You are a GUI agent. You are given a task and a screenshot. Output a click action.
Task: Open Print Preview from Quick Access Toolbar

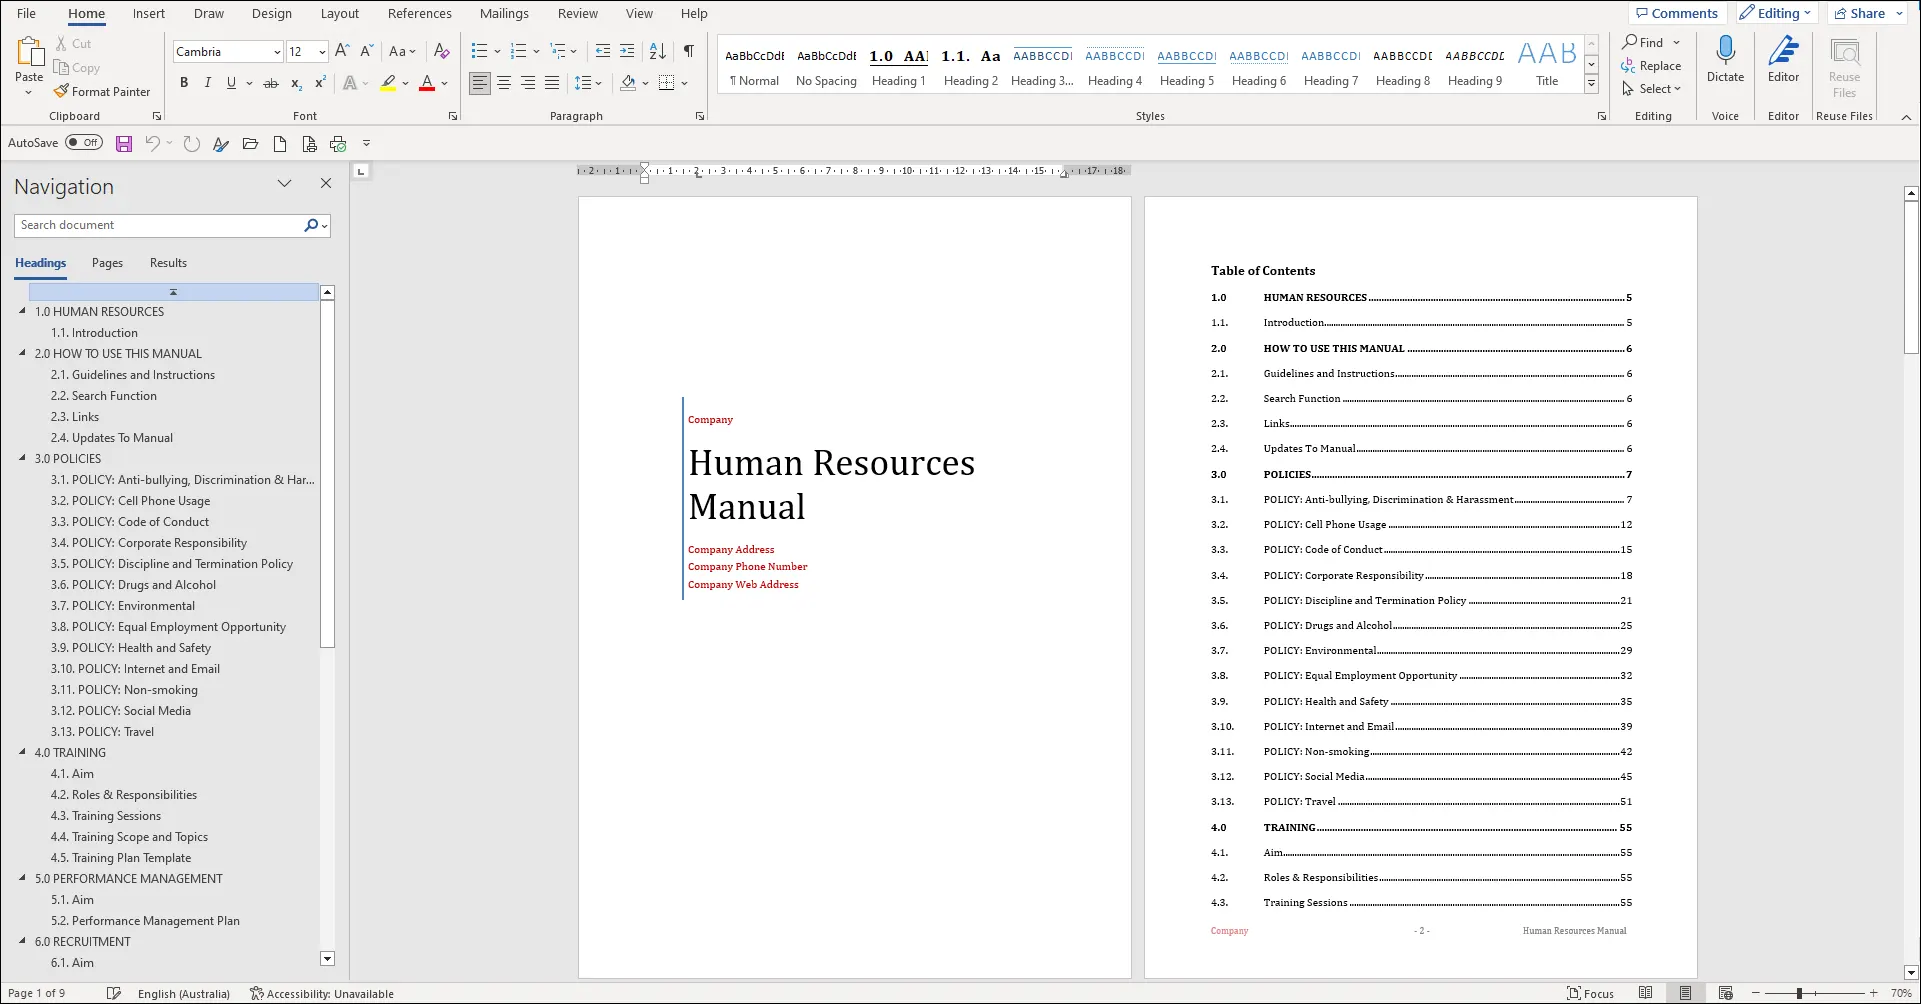pyautogui.click(x=309, y=144)
